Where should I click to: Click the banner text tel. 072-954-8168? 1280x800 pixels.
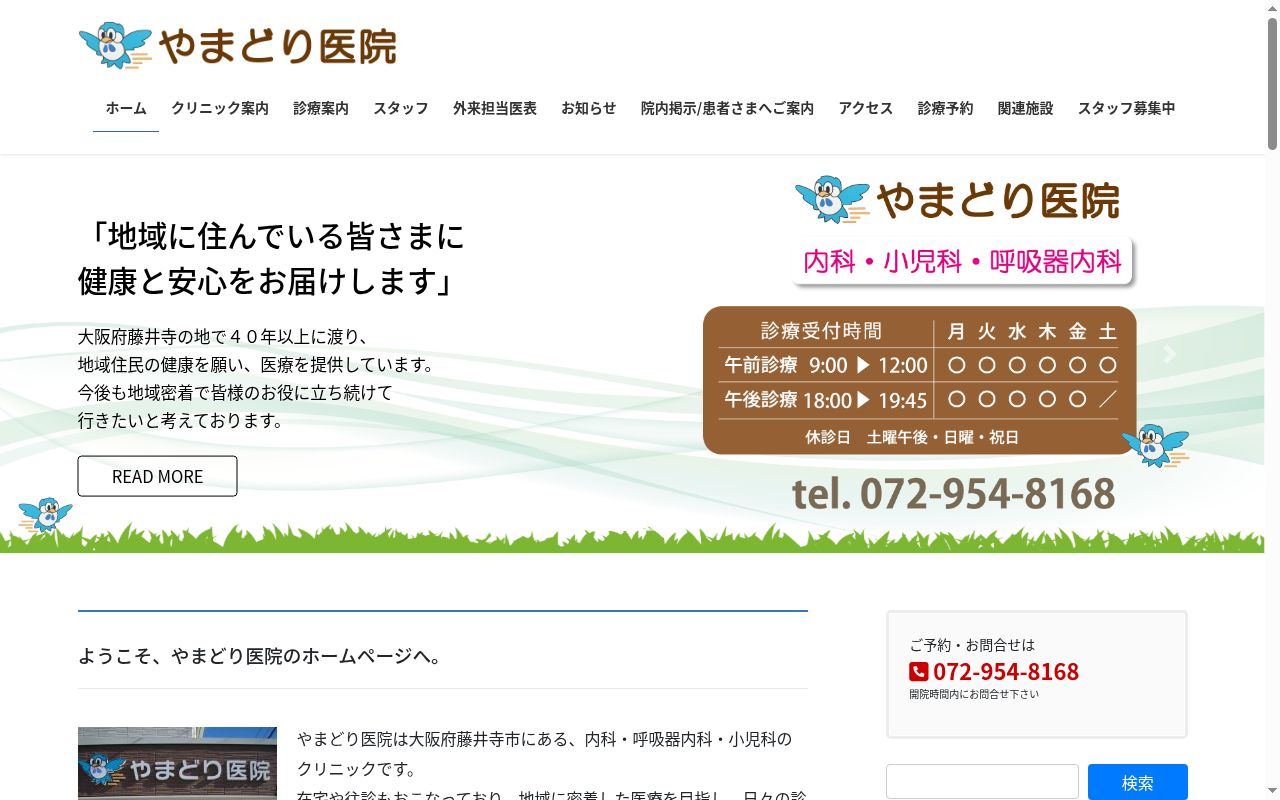click(x=954, y=493)
